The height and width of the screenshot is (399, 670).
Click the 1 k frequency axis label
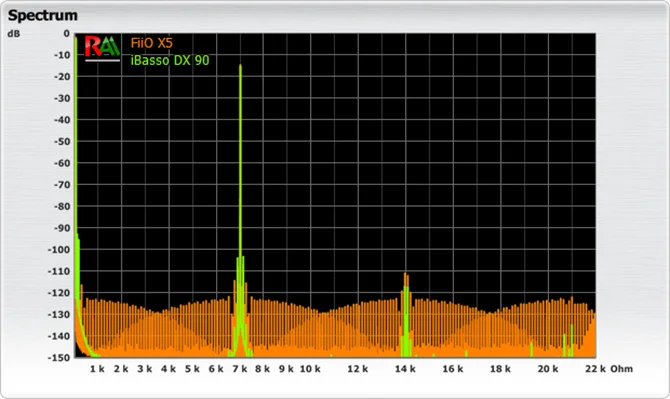click(97, 369)
